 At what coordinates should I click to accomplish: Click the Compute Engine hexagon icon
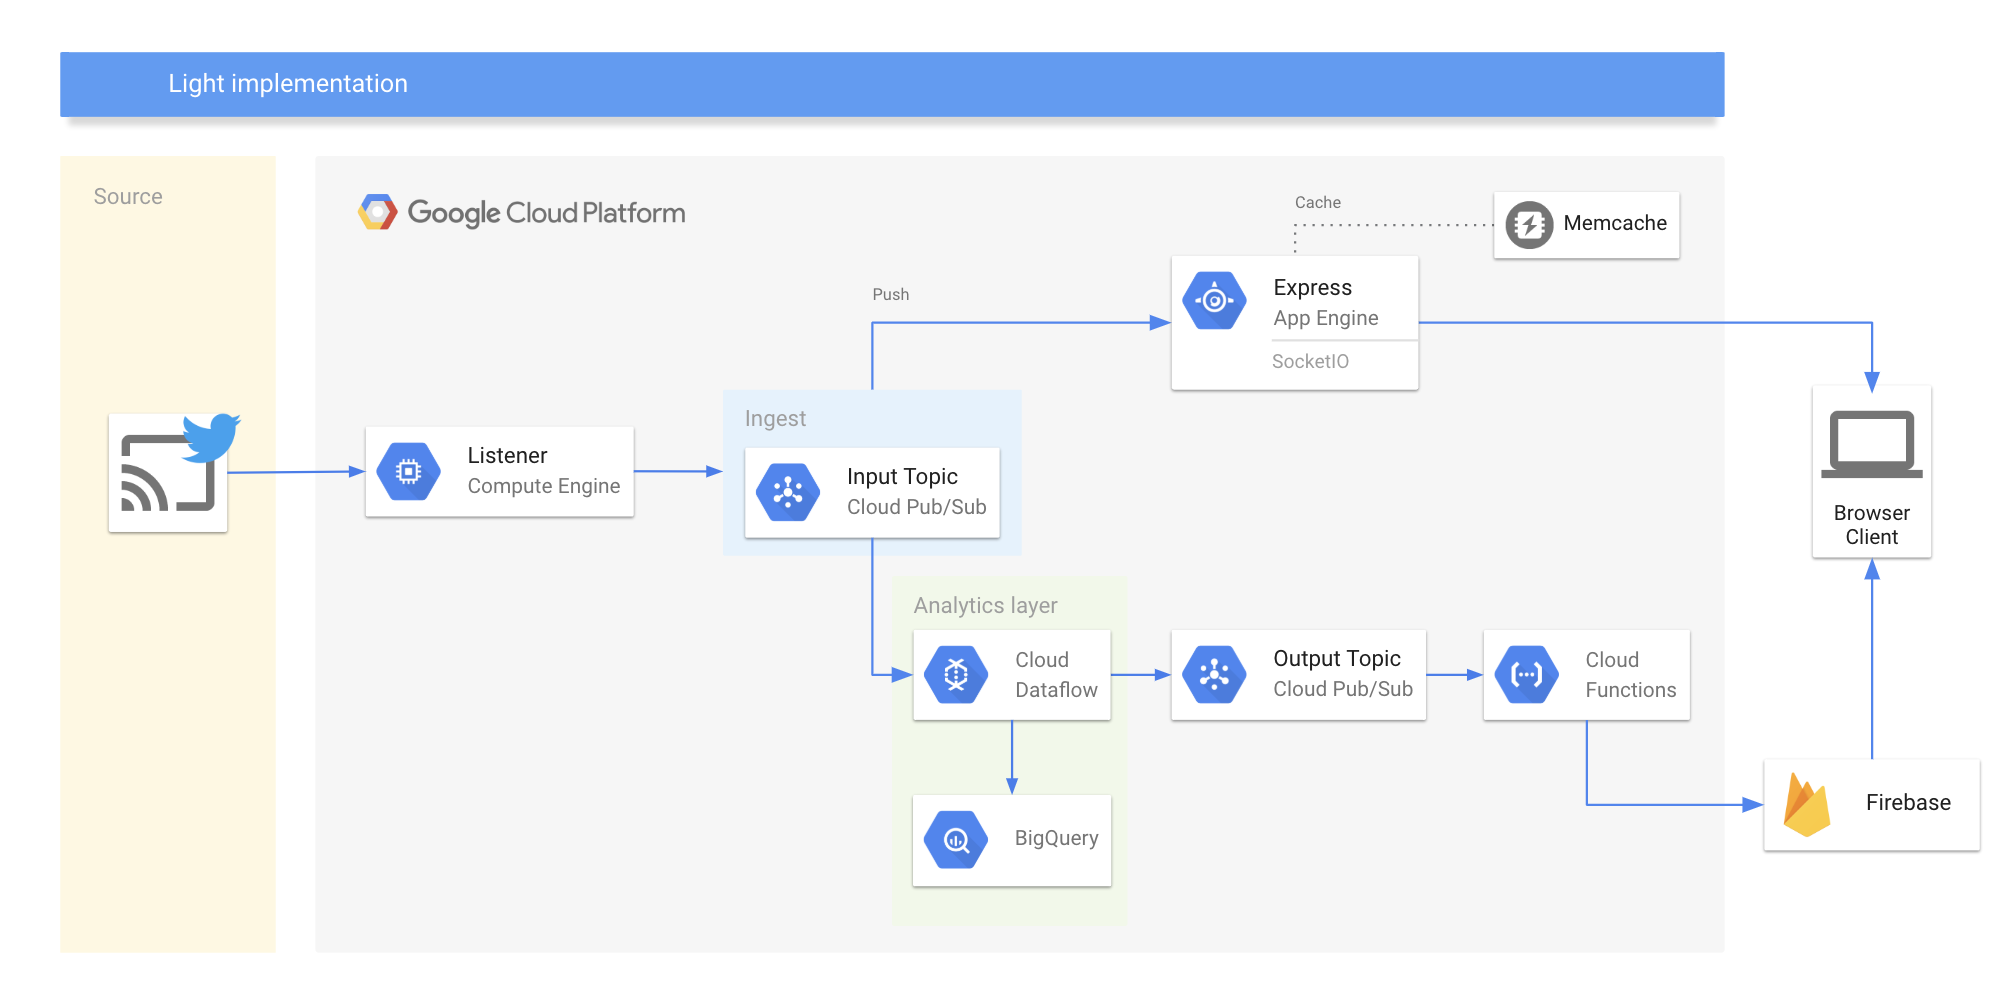tap(408, 471)
